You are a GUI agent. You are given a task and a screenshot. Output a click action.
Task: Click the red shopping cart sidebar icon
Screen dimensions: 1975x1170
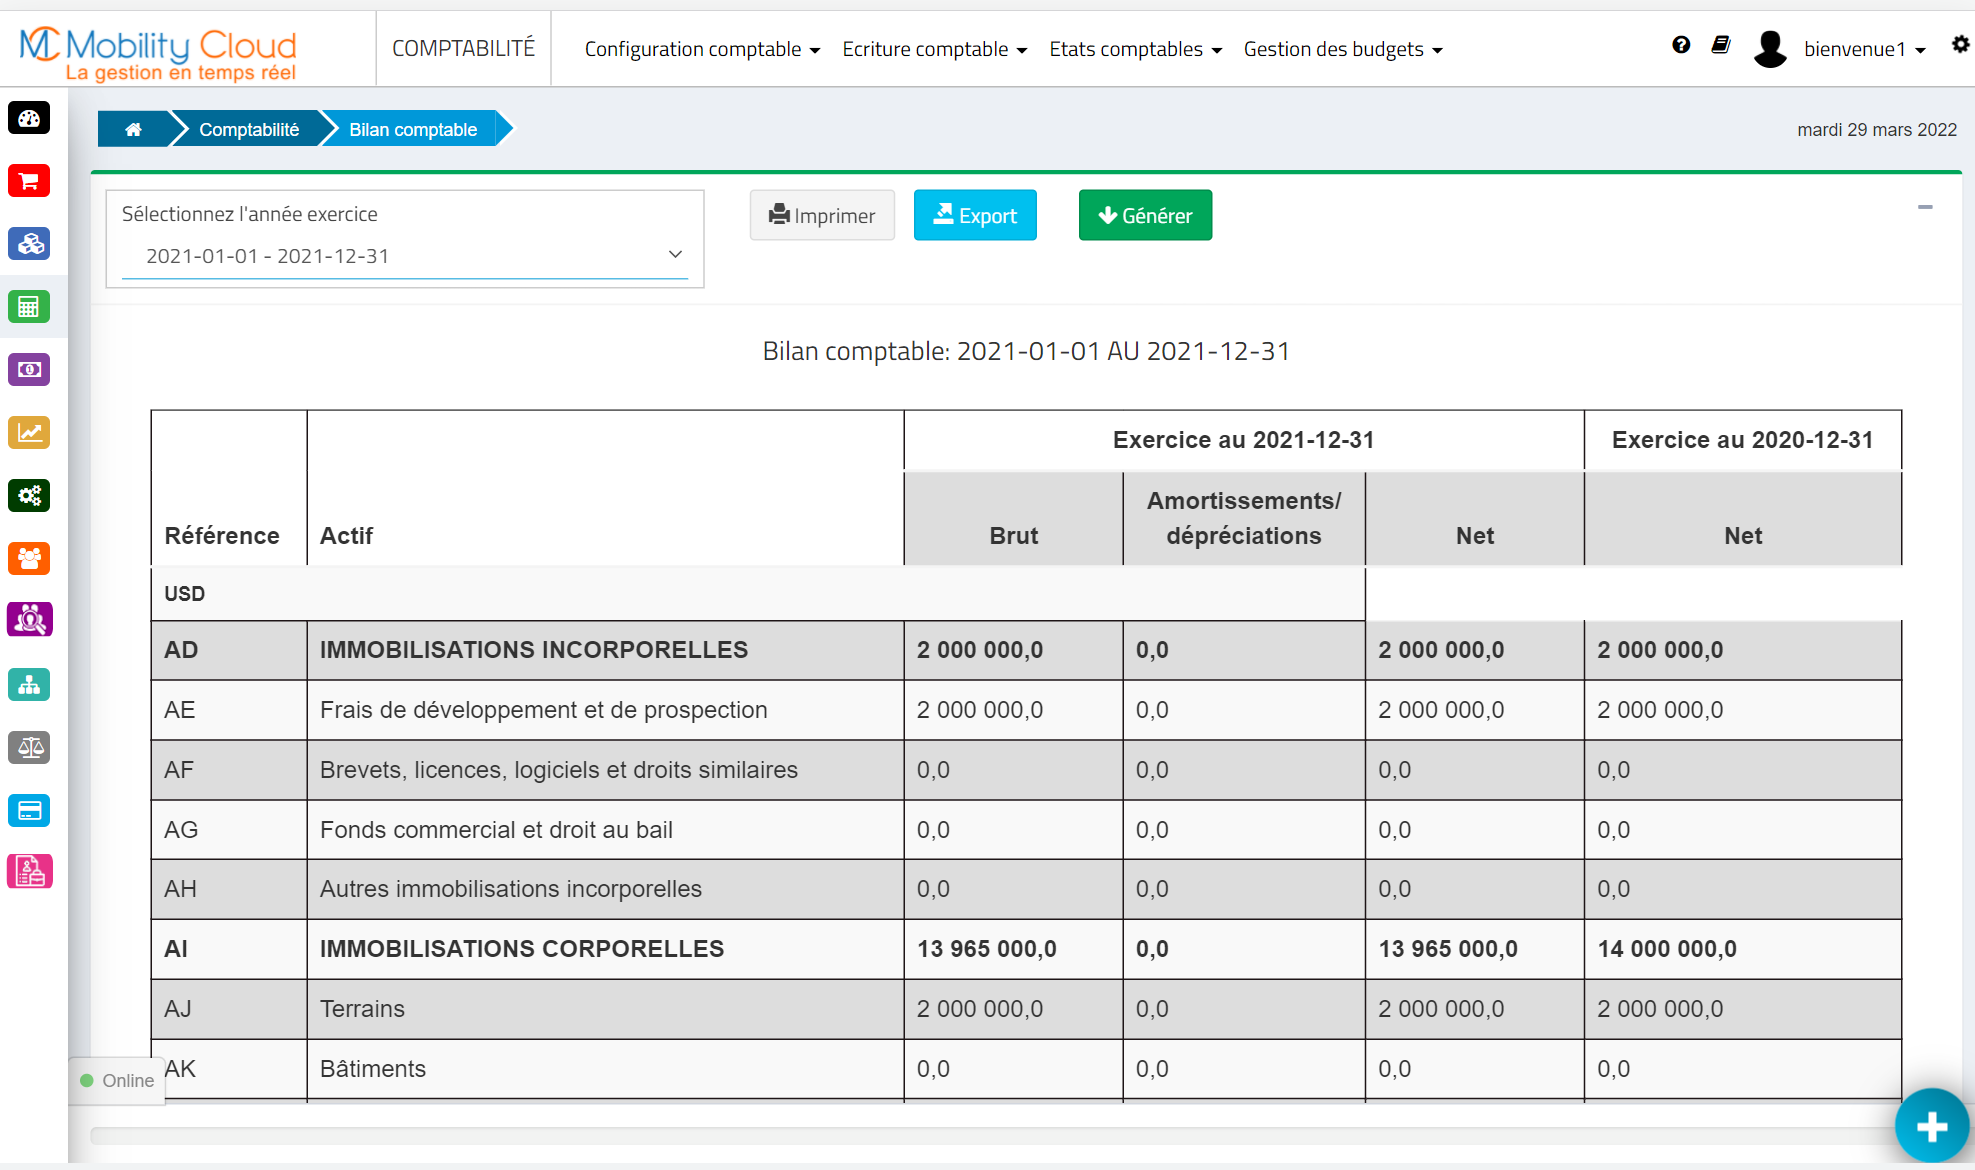point(29,181)
